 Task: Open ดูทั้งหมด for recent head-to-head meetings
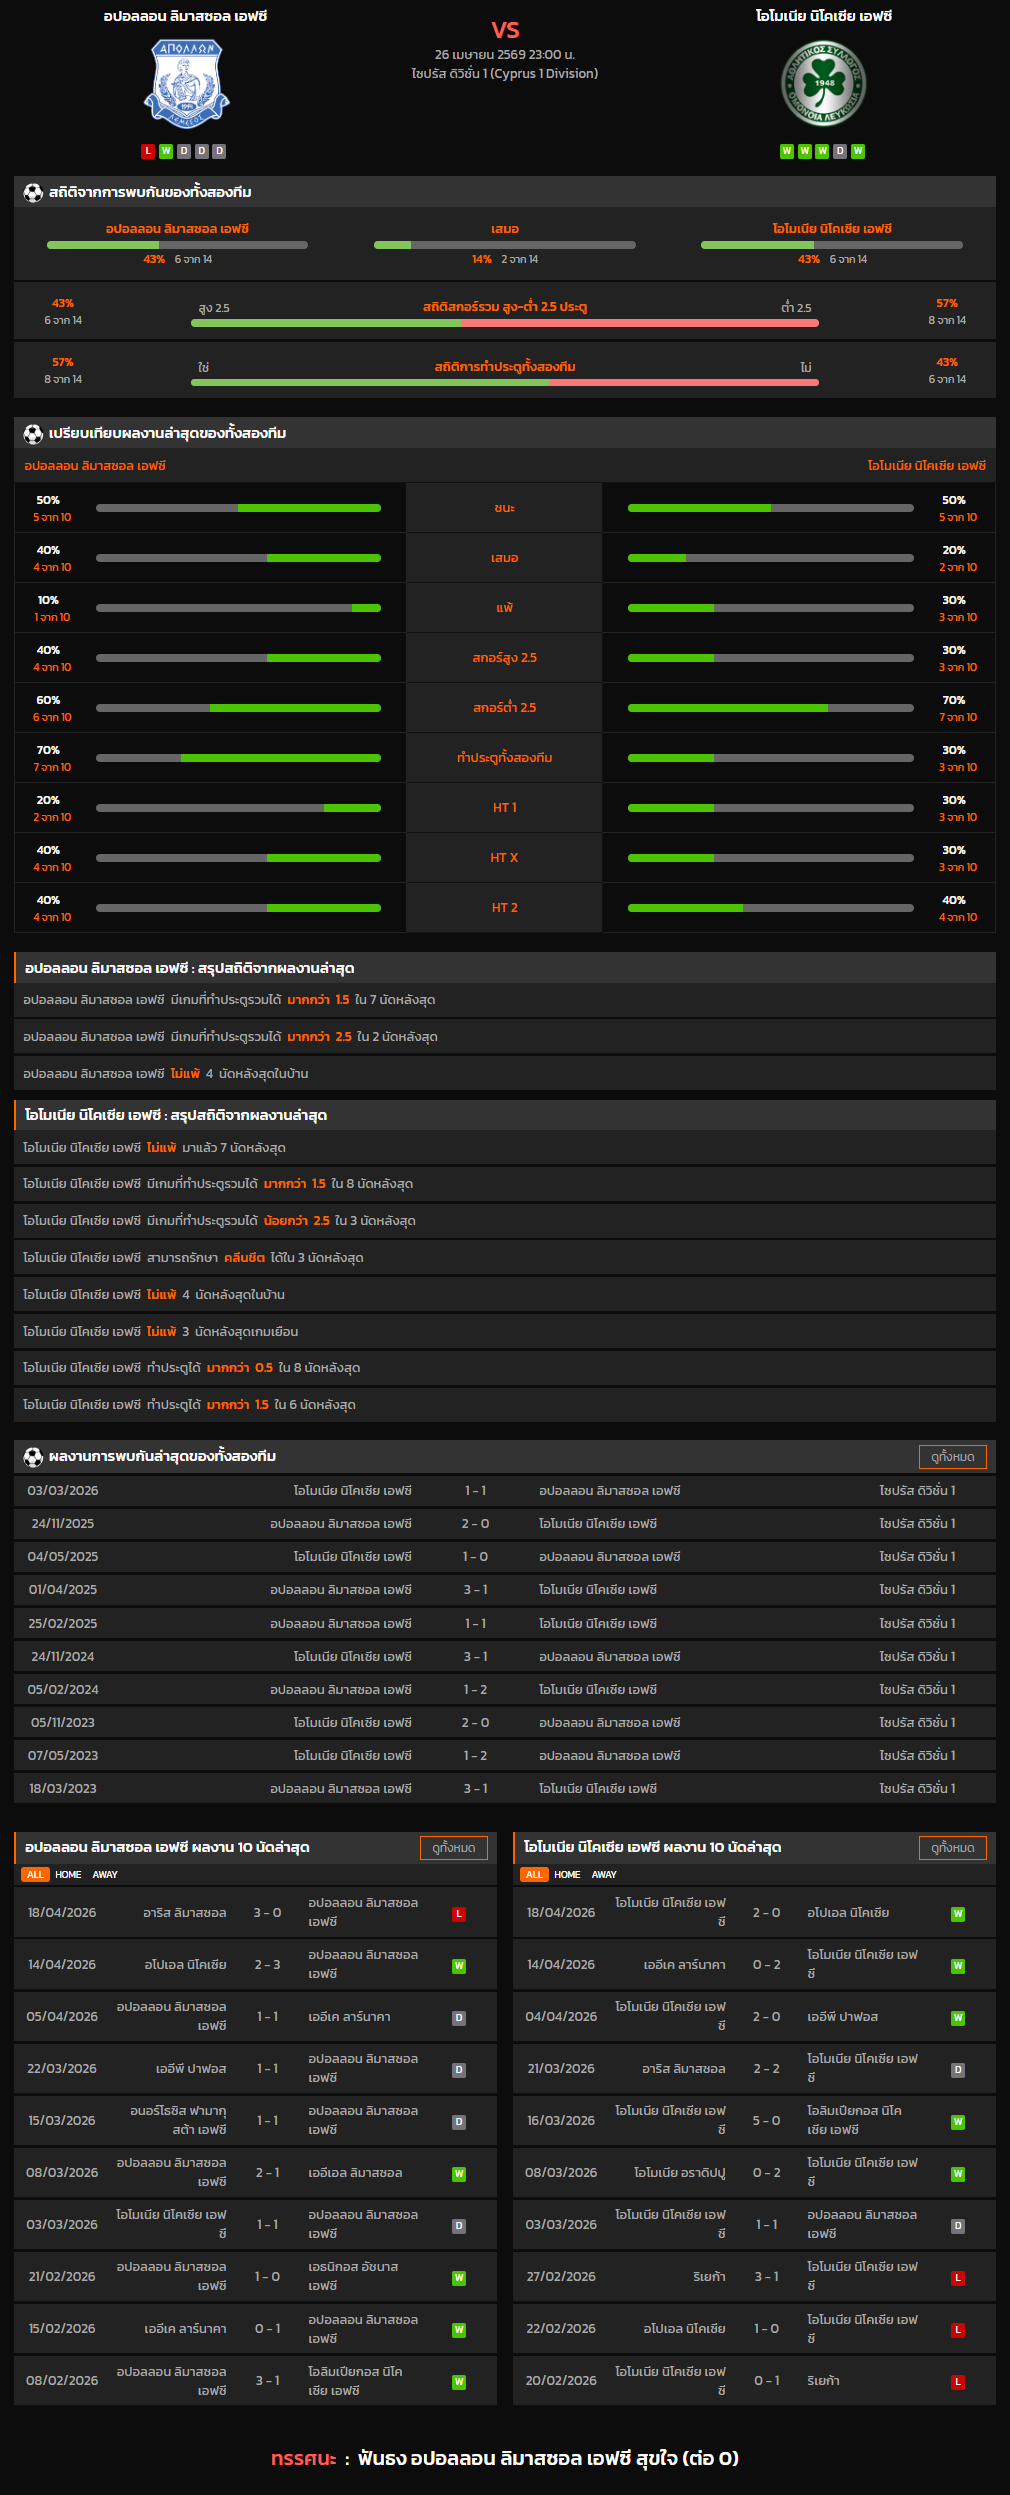pos(952,1456)
